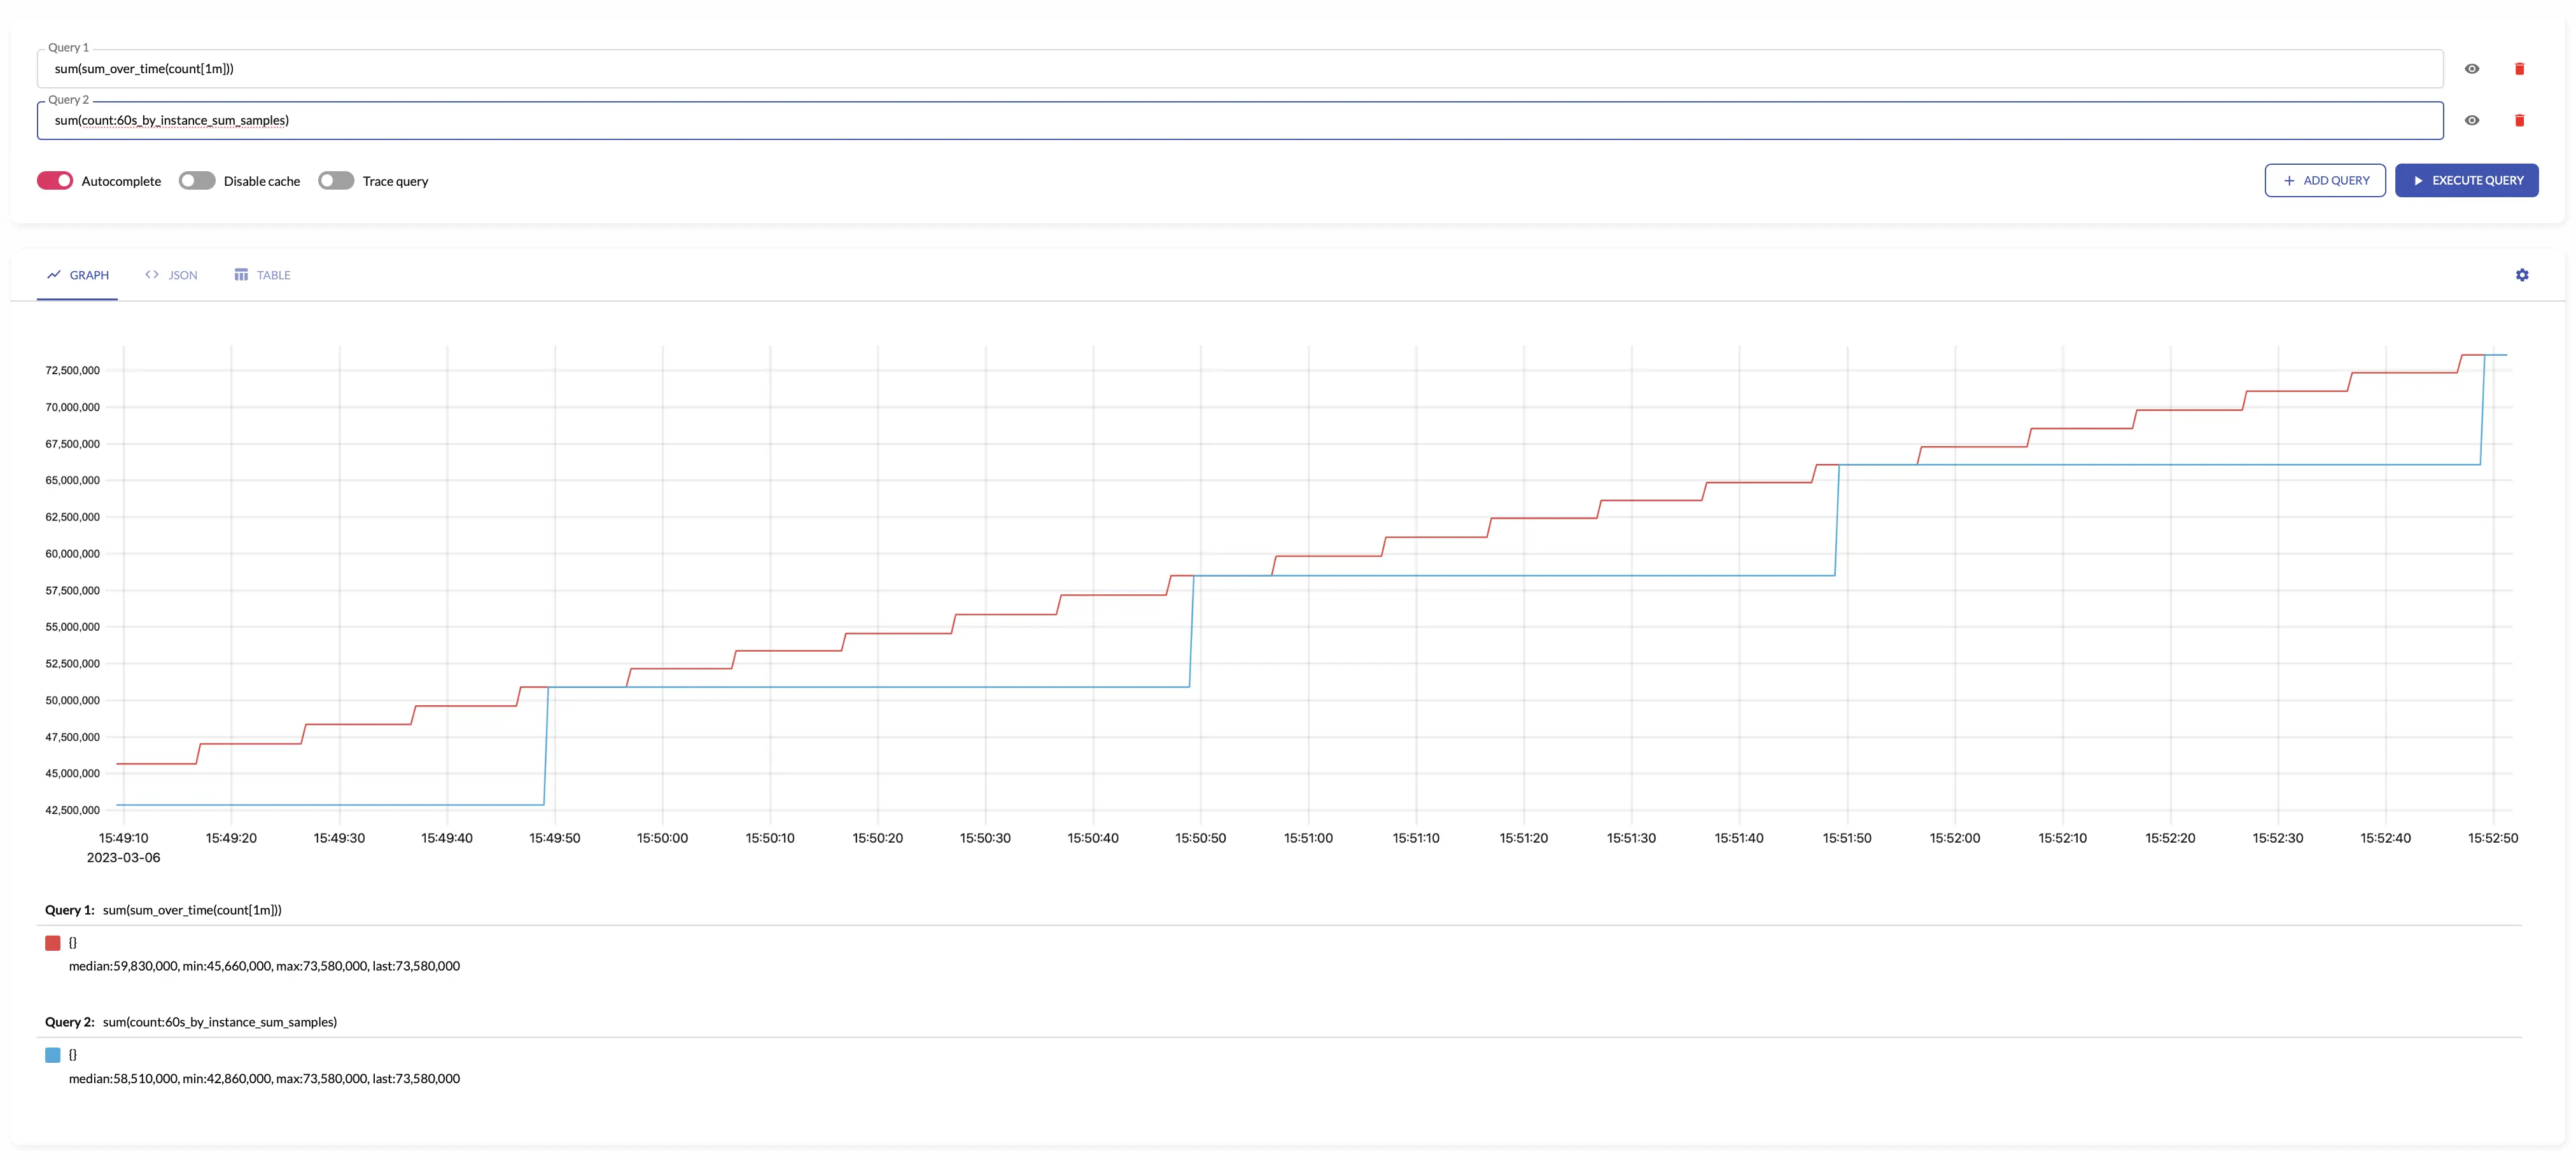
Task: Switch to the TABLE tab
Action: [273, 275]
